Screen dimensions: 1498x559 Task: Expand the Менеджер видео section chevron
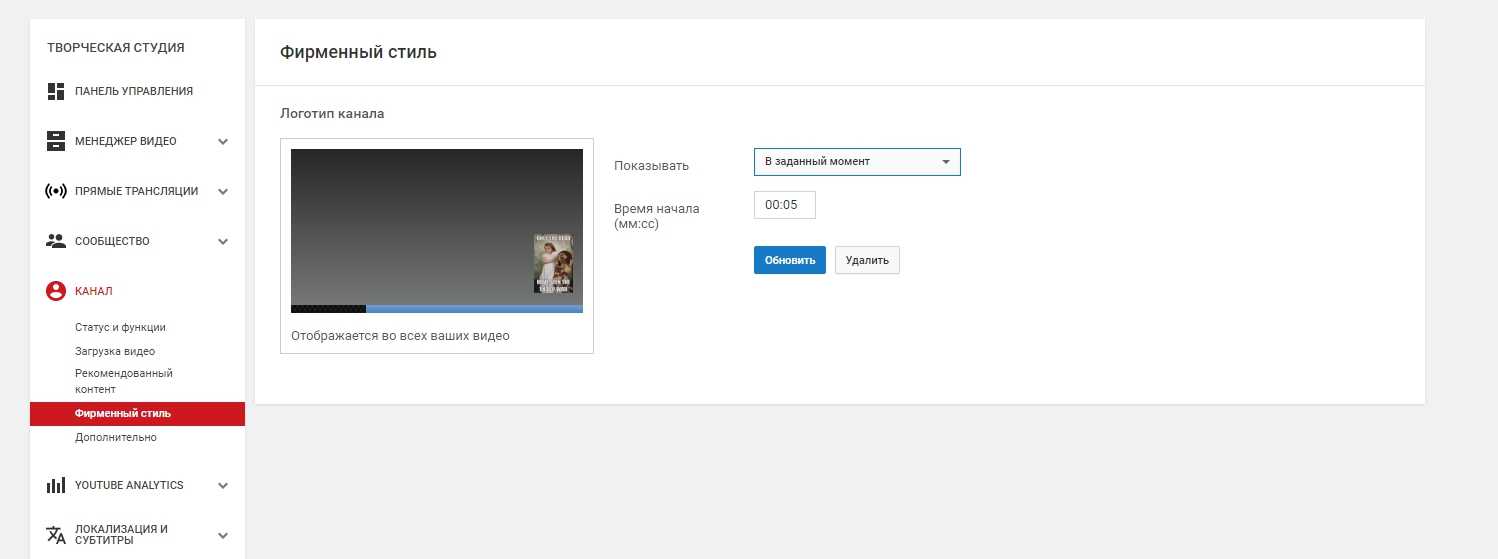[x=223, y=142]
